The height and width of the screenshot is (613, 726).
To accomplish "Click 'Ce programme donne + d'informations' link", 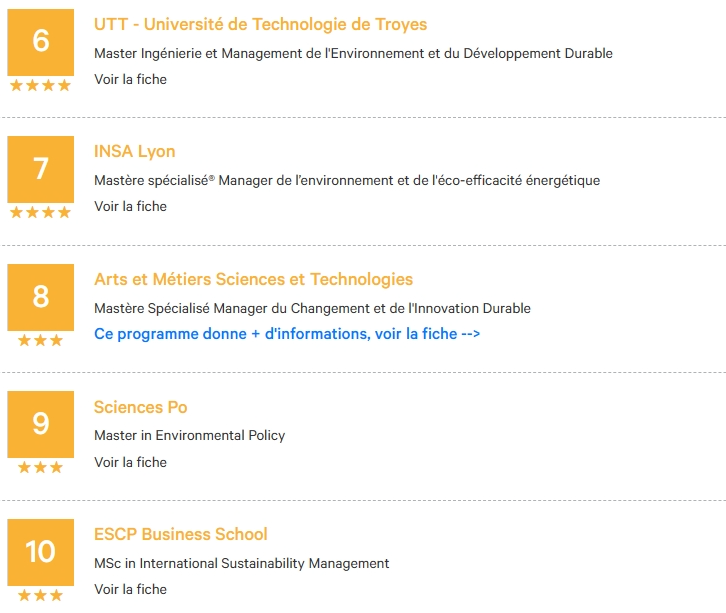I will 287,334.
